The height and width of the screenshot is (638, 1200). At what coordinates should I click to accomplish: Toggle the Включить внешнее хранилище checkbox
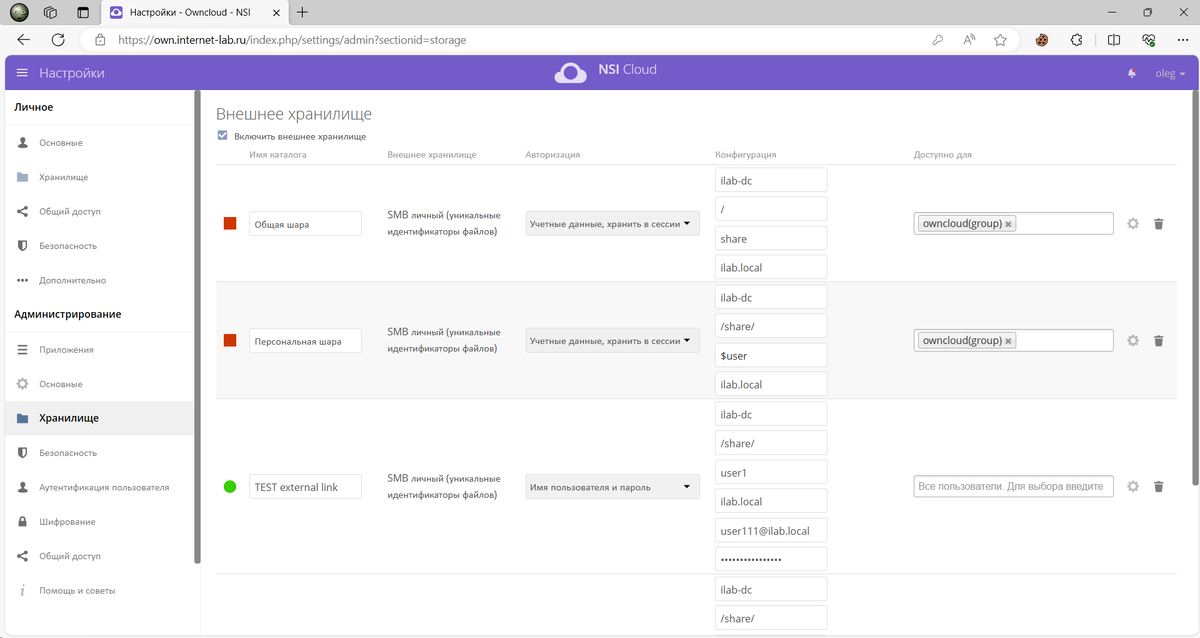click(222, 136)
